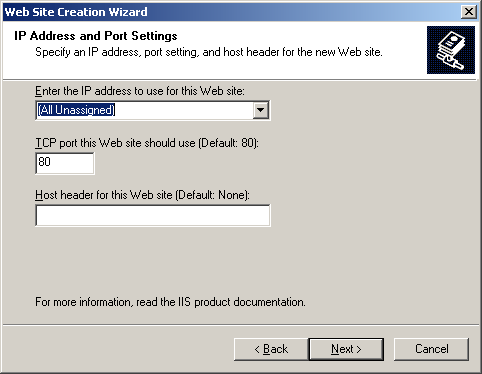
Task: Focus the empty Host header input field
Action: click(153, 215)
